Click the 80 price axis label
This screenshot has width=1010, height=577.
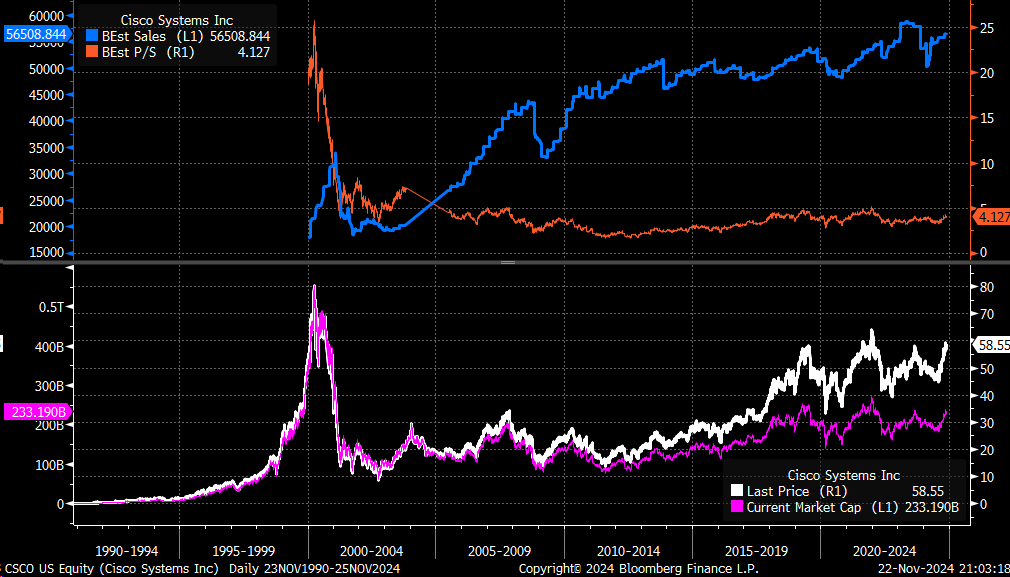(x=987, y=287)
